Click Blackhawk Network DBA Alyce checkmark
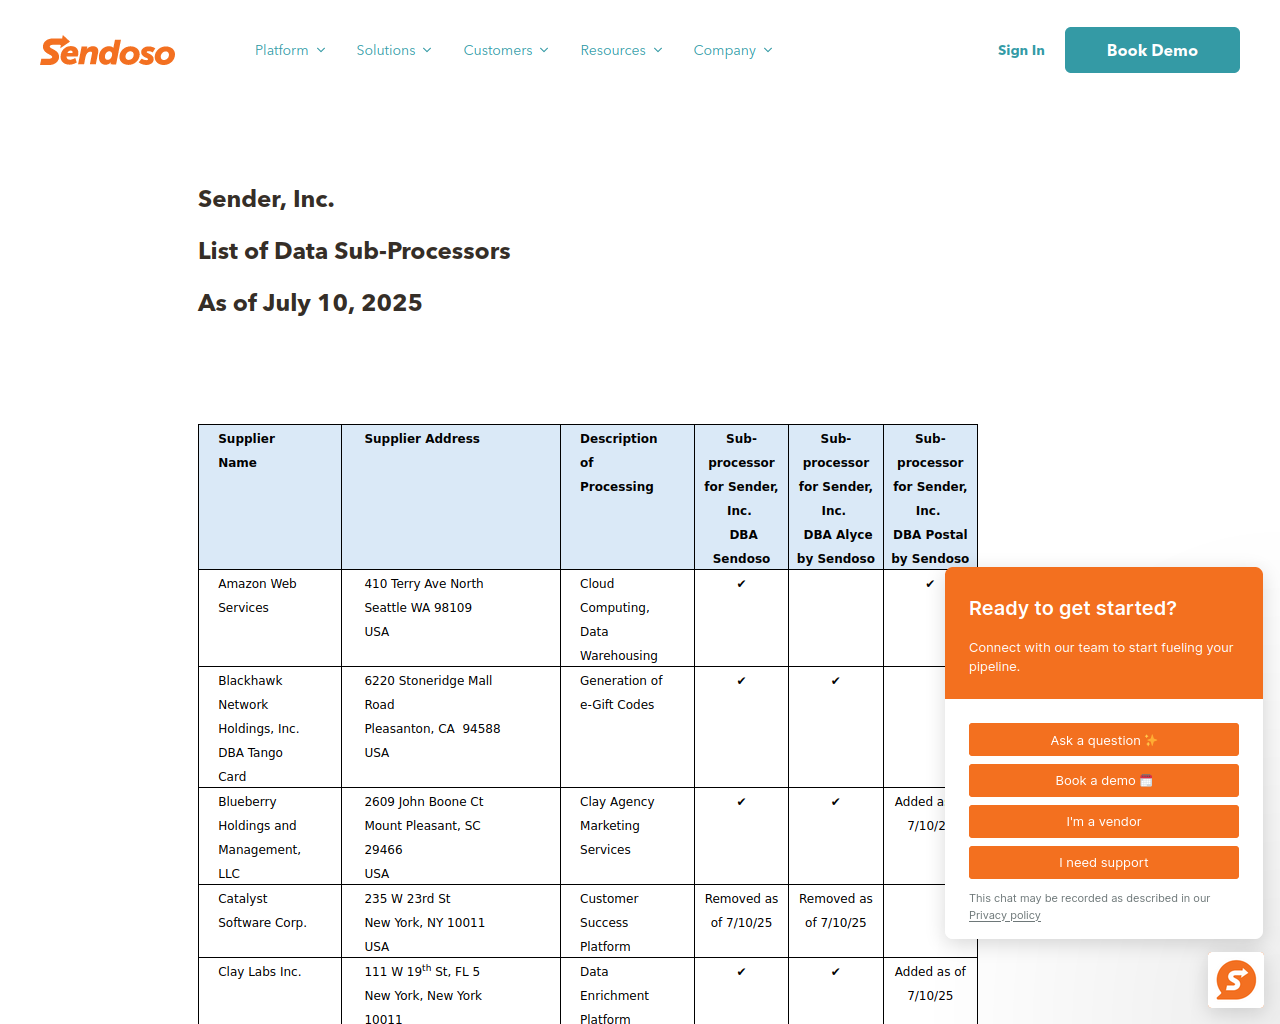Viewport: 1280px width, 1024px height. coord(836,681)
